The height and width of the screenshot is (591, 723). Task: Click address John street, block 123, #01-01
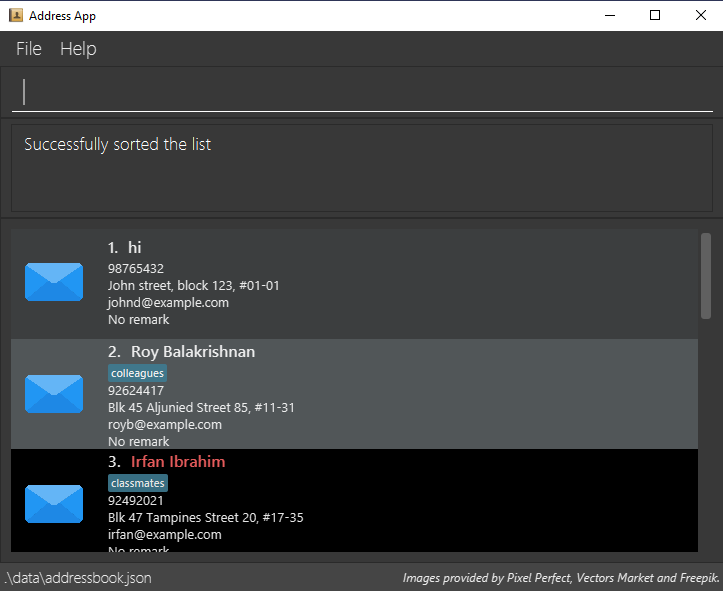pyautogui.click(x=194, y=286)
